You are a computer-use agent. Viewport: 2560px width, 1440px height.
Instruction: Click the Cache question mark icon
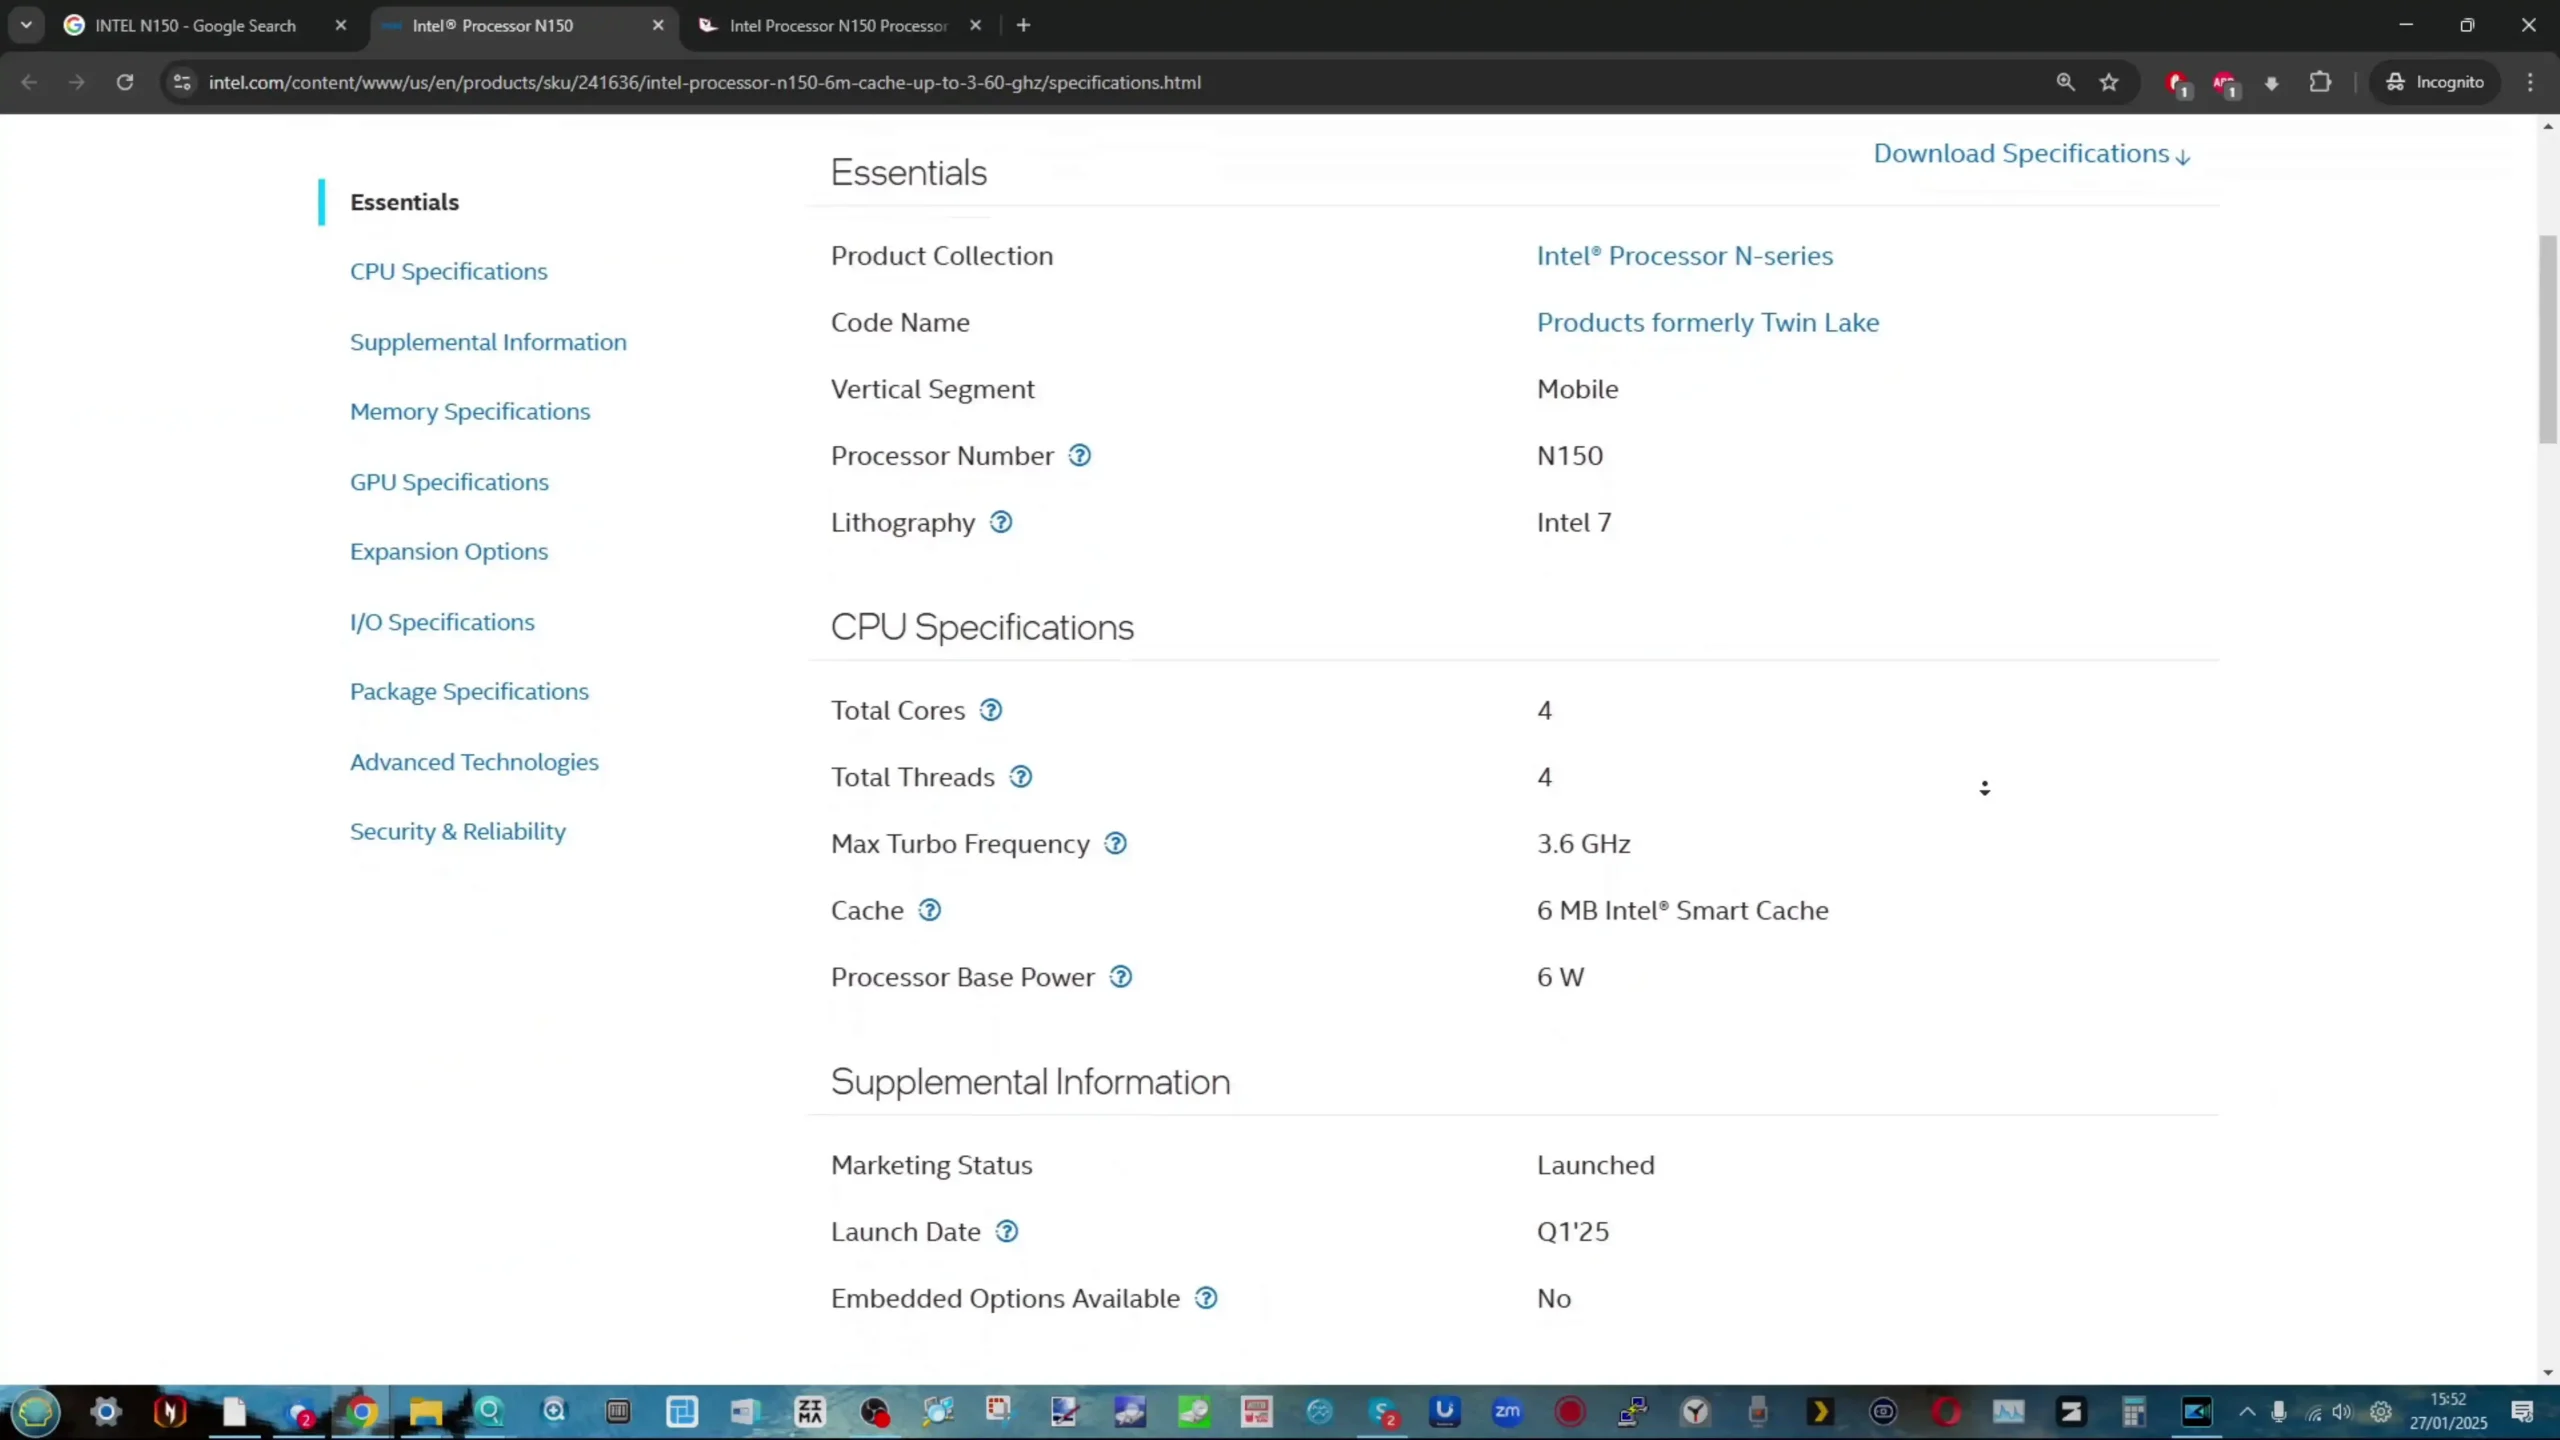[929, 910]
